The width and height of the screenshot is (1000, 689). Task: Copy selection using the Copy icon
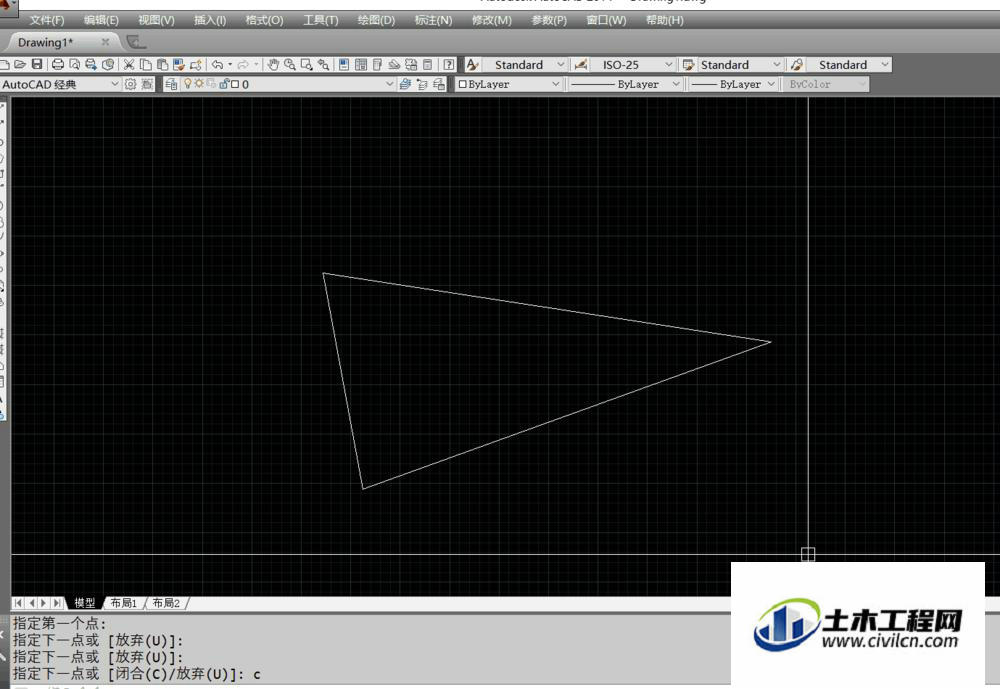click(x=145, y=64)
